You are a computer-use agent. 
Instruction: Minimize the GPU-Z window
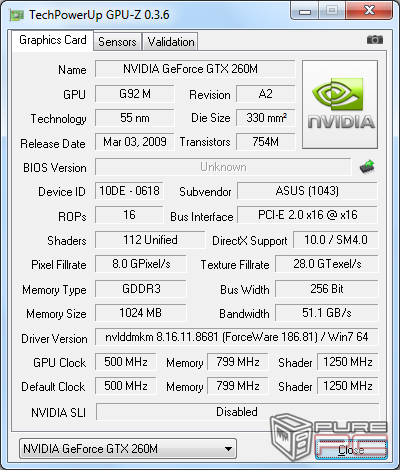tap(305, 11)
